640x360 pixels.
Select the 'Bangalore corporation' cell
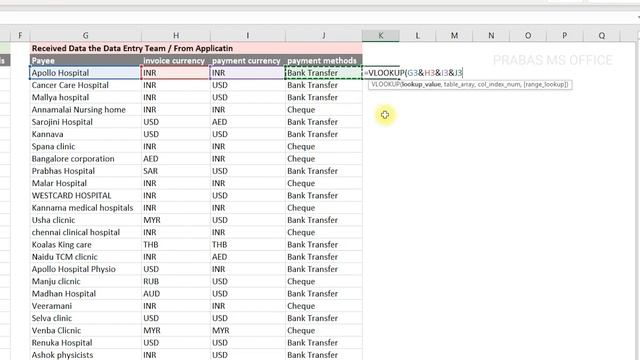(85, 158)
